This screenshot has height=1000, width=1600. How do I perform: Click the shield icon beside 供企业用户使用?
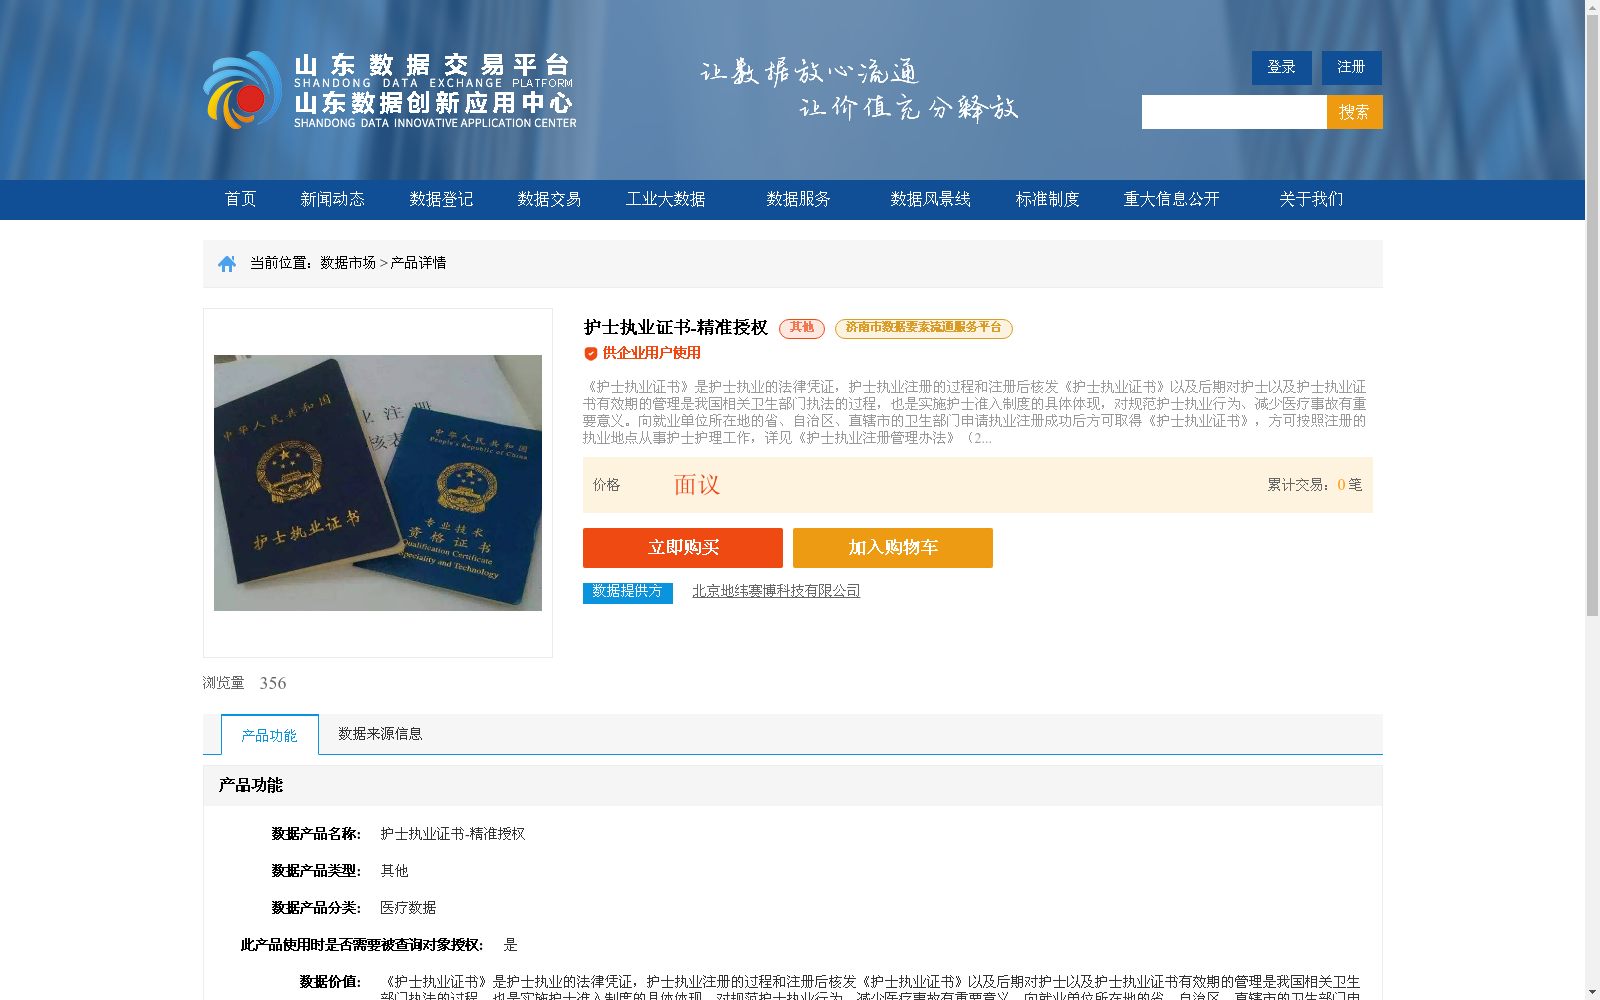tap(591, 353)
